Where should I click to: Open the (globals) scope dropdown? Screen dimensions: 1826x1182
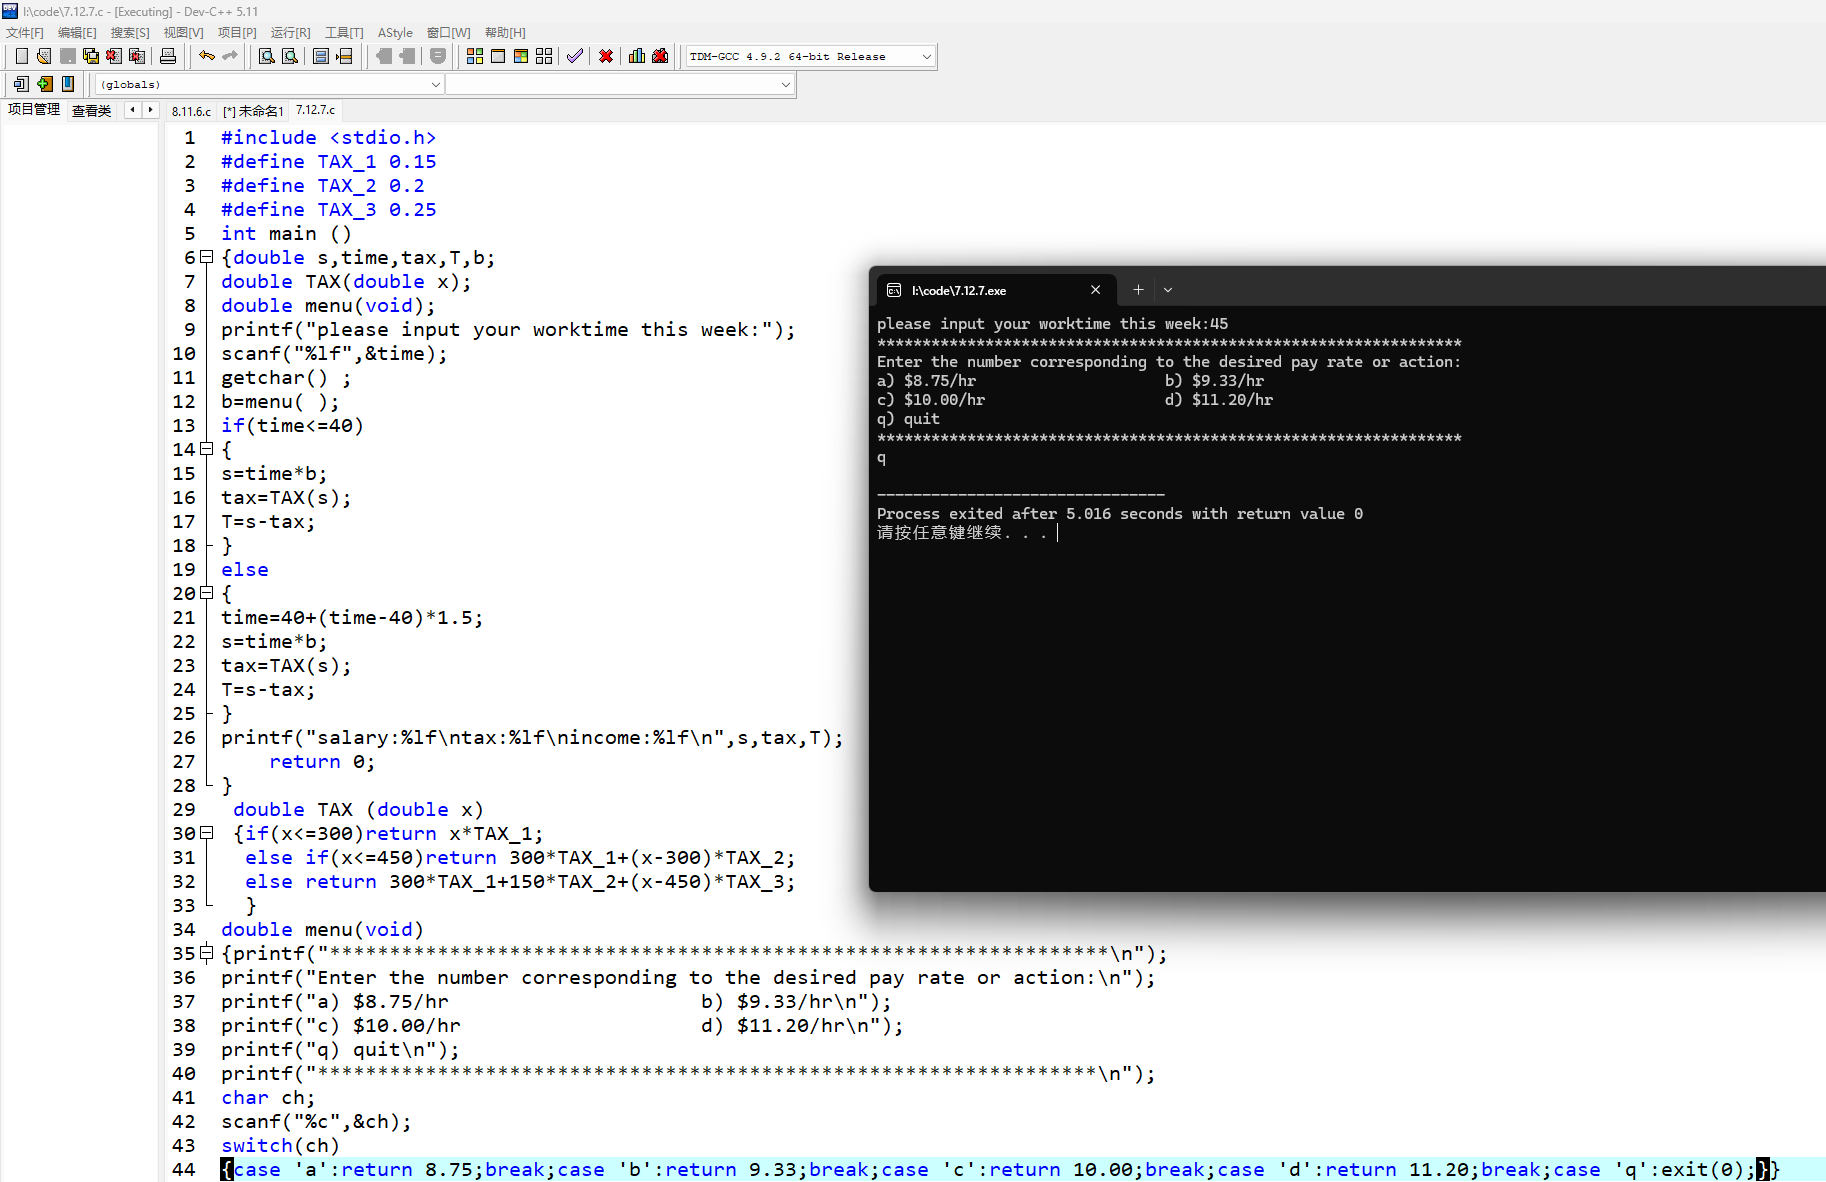269,84
